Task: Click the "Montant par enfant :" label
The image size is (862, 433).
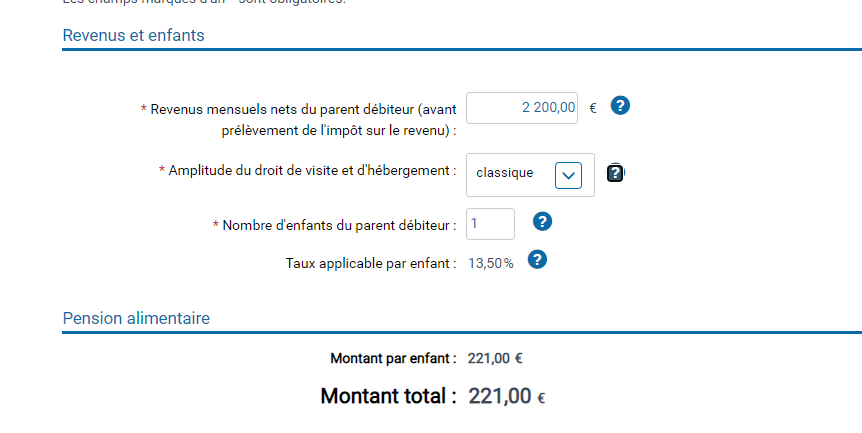Action: [x=394, y=359]
